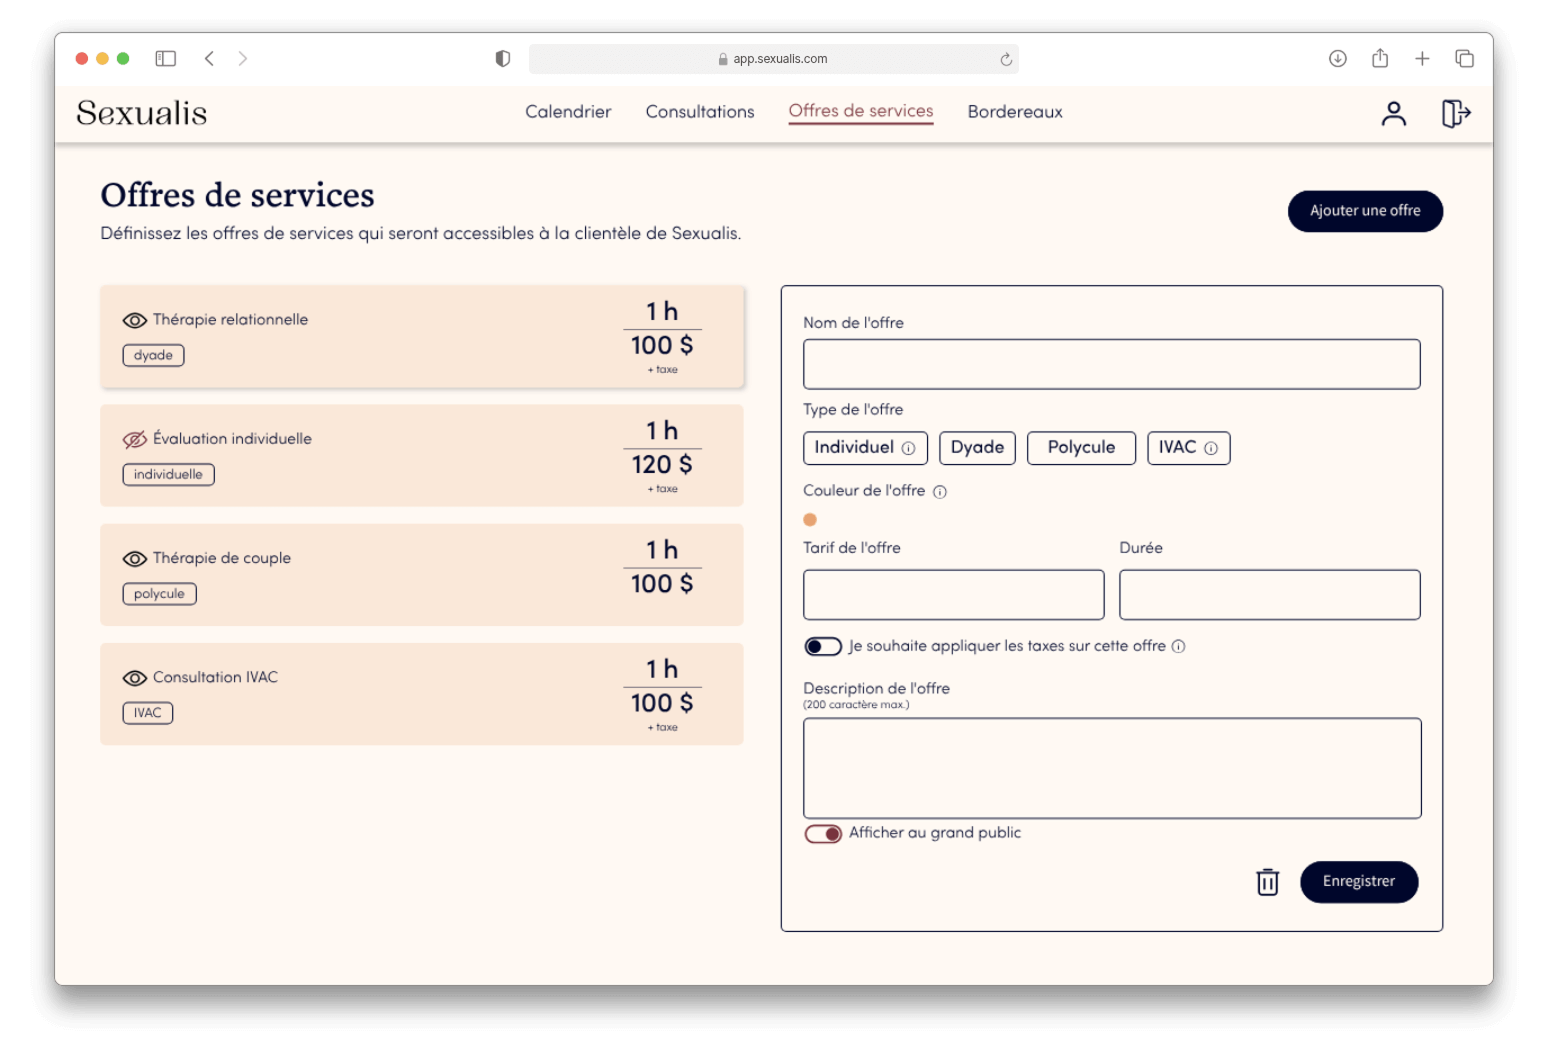Switch to the Calendrier tab
1542x1037 pixels.
tap(568, 112)
